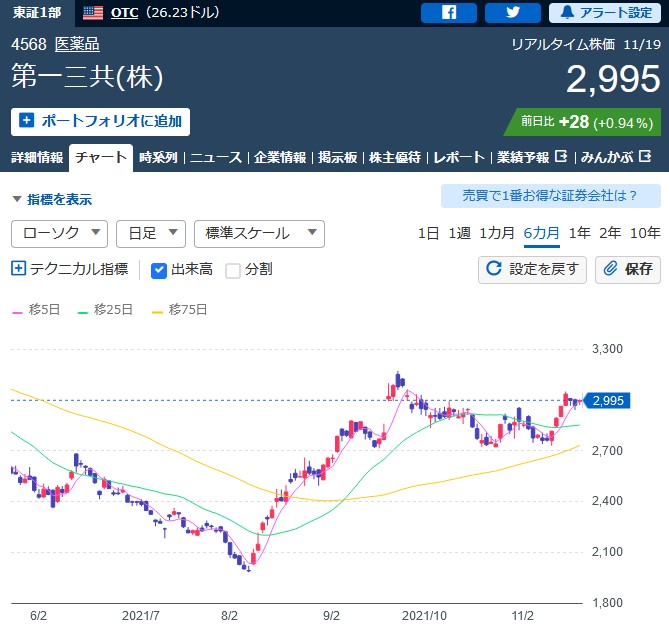Open the ローソク chart type dropdown
This screenshot has height=635, width=669.
tap(59, 233)
